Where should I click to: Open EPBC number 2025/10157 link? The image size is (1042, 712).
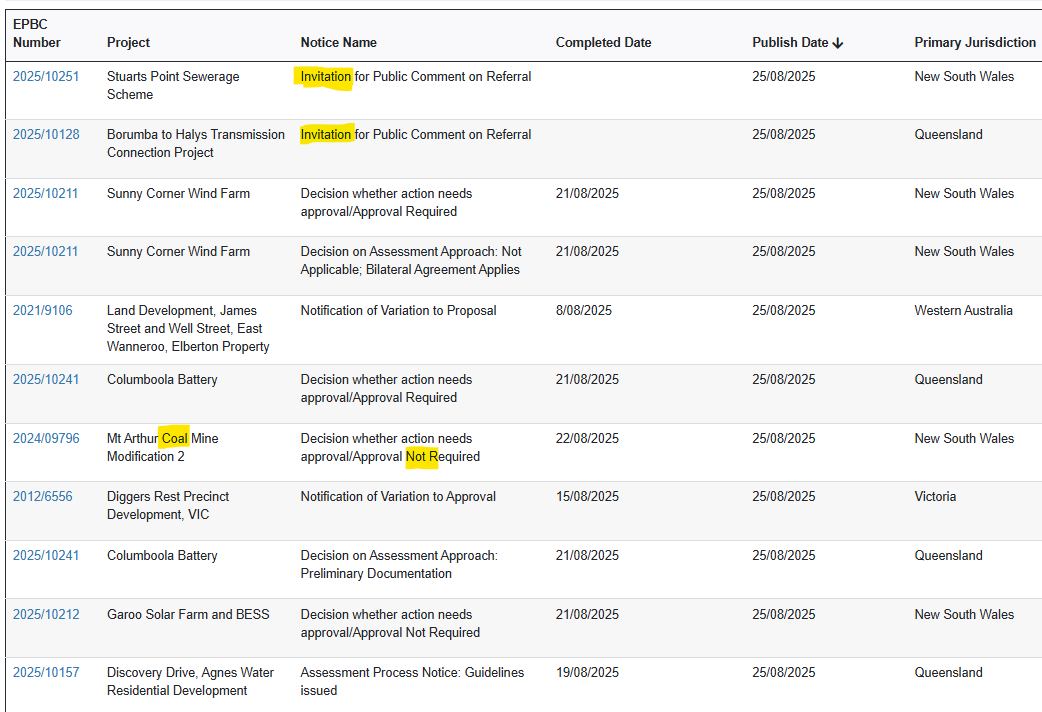pos(46,673)
